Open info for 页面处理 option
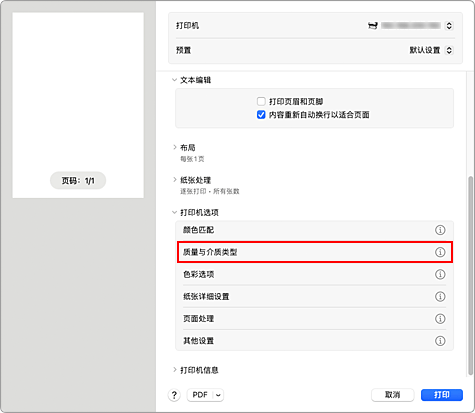This screenshot has width=475, height=413. coord(440,319)
